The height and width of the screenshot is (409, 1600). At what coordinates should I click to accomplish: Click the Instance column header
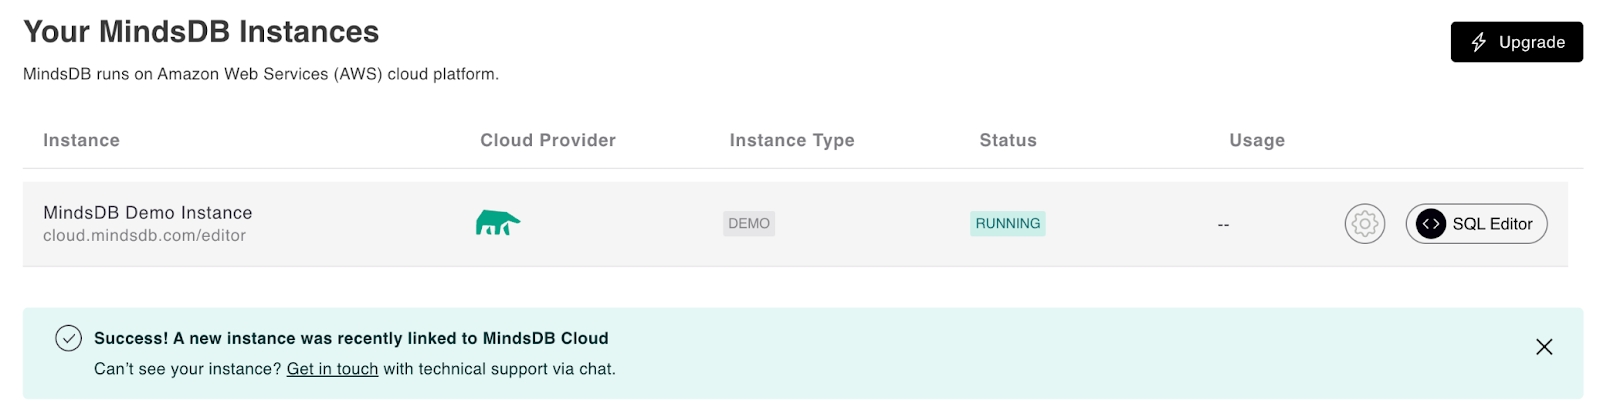pos(81,141)
